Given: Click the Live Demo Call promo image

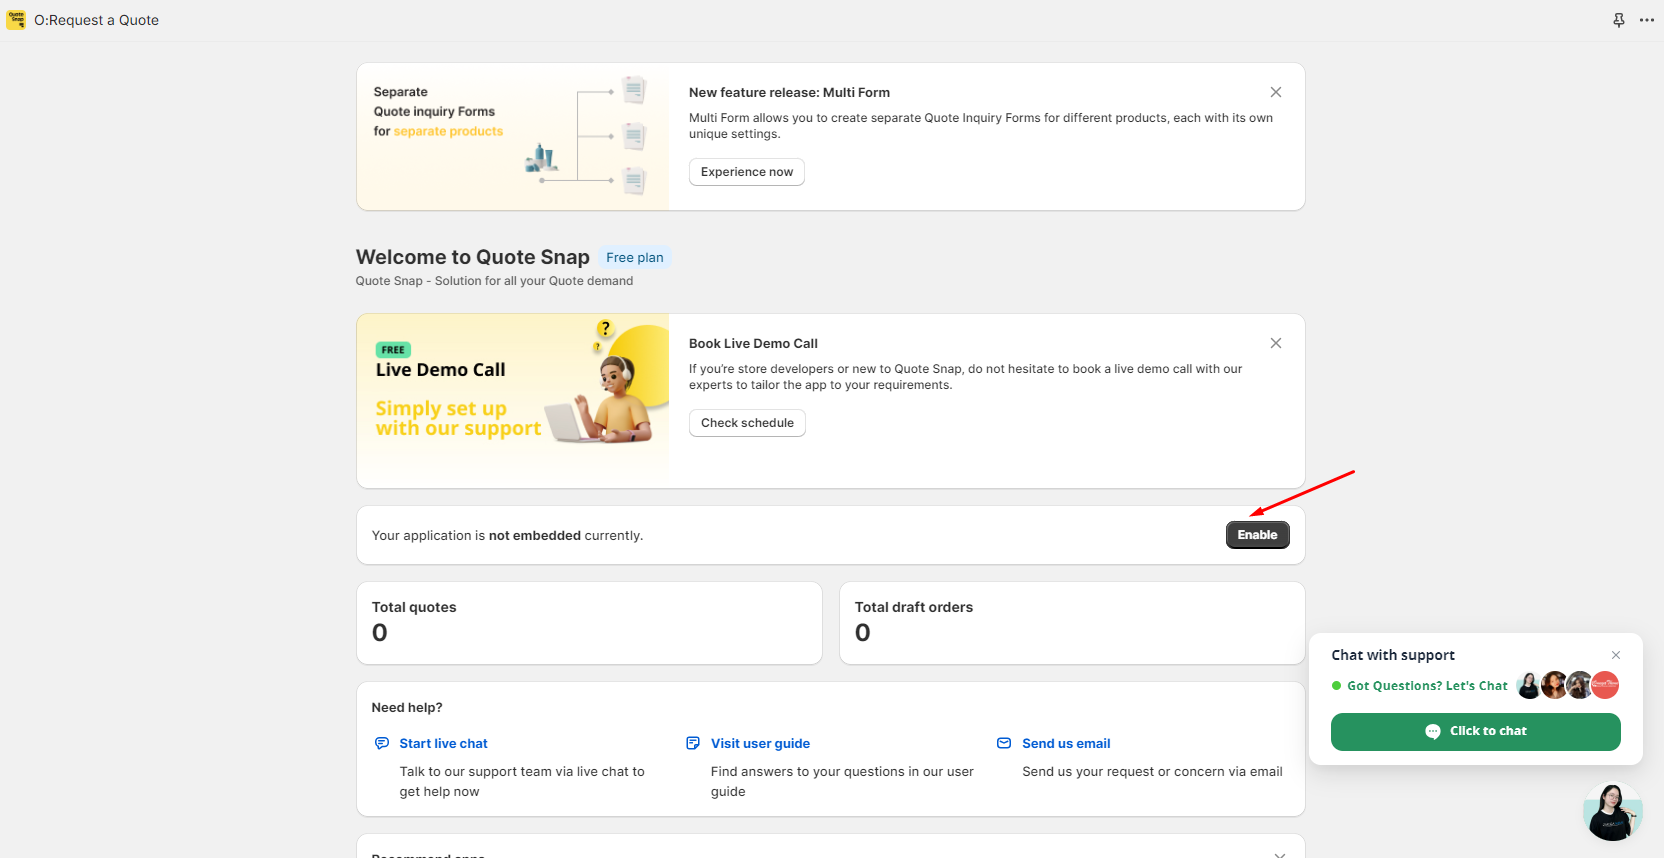Looking at the screenshot, I should click(512, 400).
